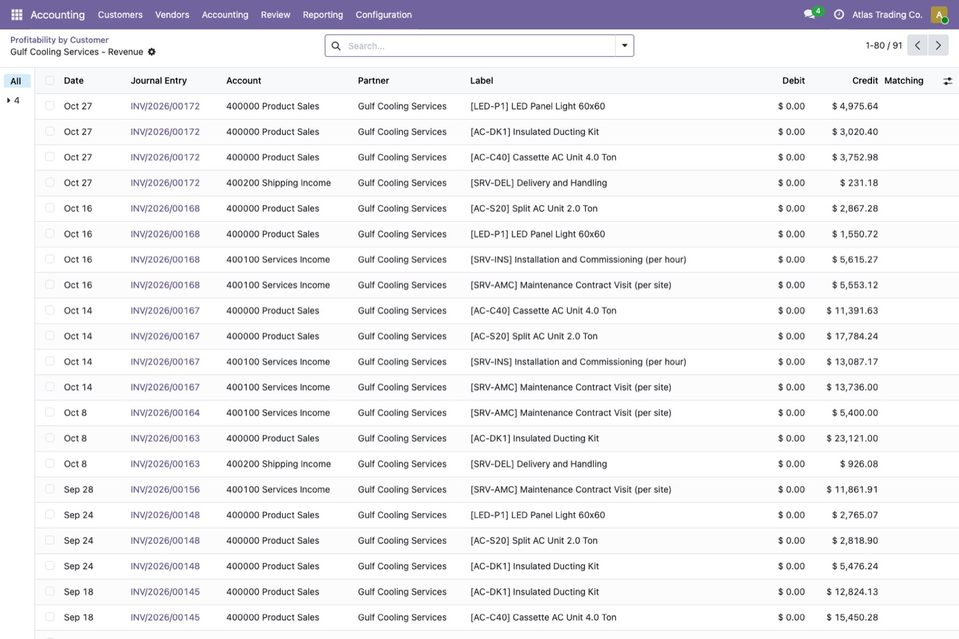Toggle the search options dropdown arrow
This screenshot has height=639, width=959.
click(624, 46)
